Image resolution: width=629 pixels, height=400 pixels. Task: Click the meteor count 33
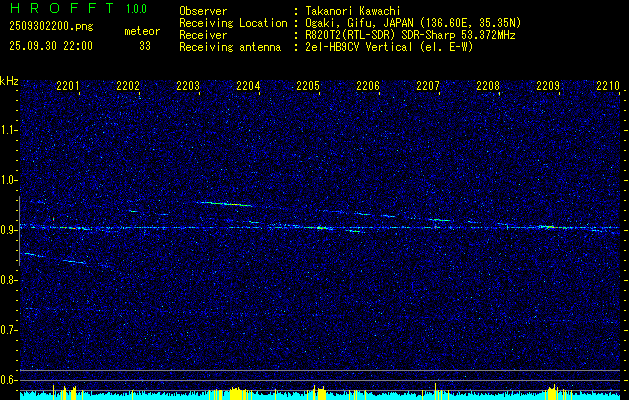145,46
